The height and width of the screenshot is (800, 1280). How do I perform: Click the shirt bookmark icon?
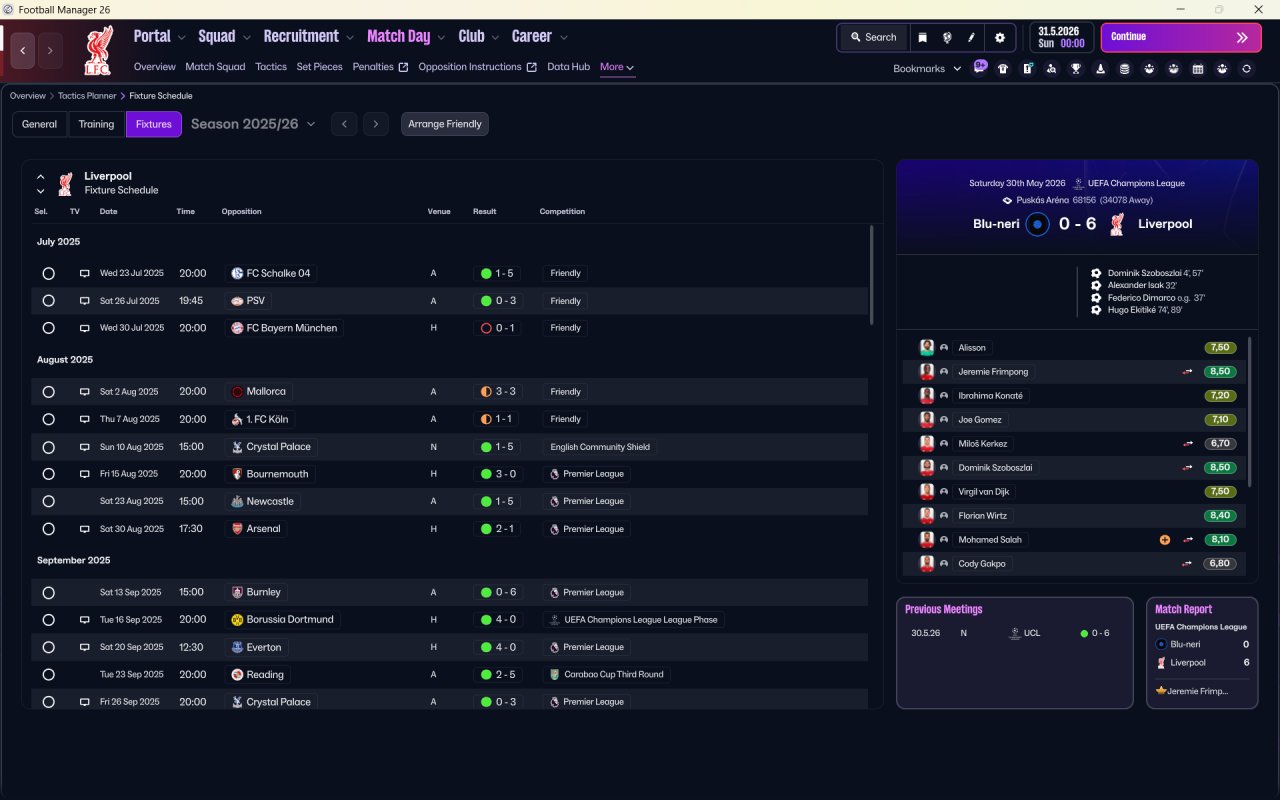pos(1003,69)
